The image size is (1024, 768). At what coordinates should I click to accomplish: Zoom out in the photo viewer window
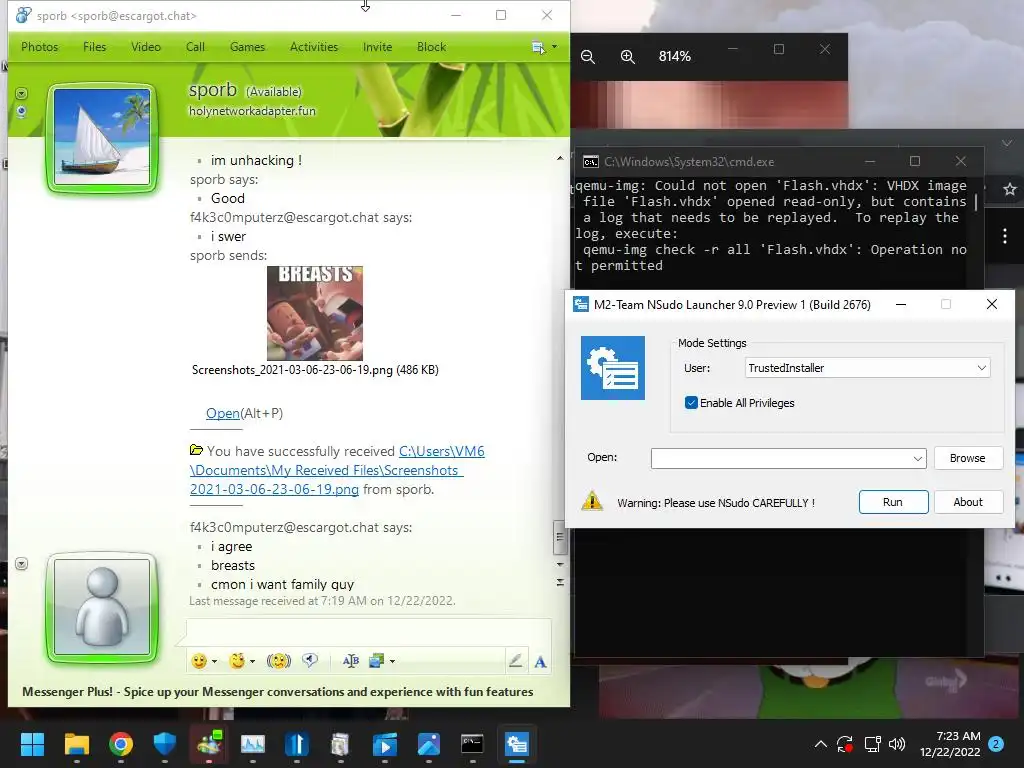(588, 57)
